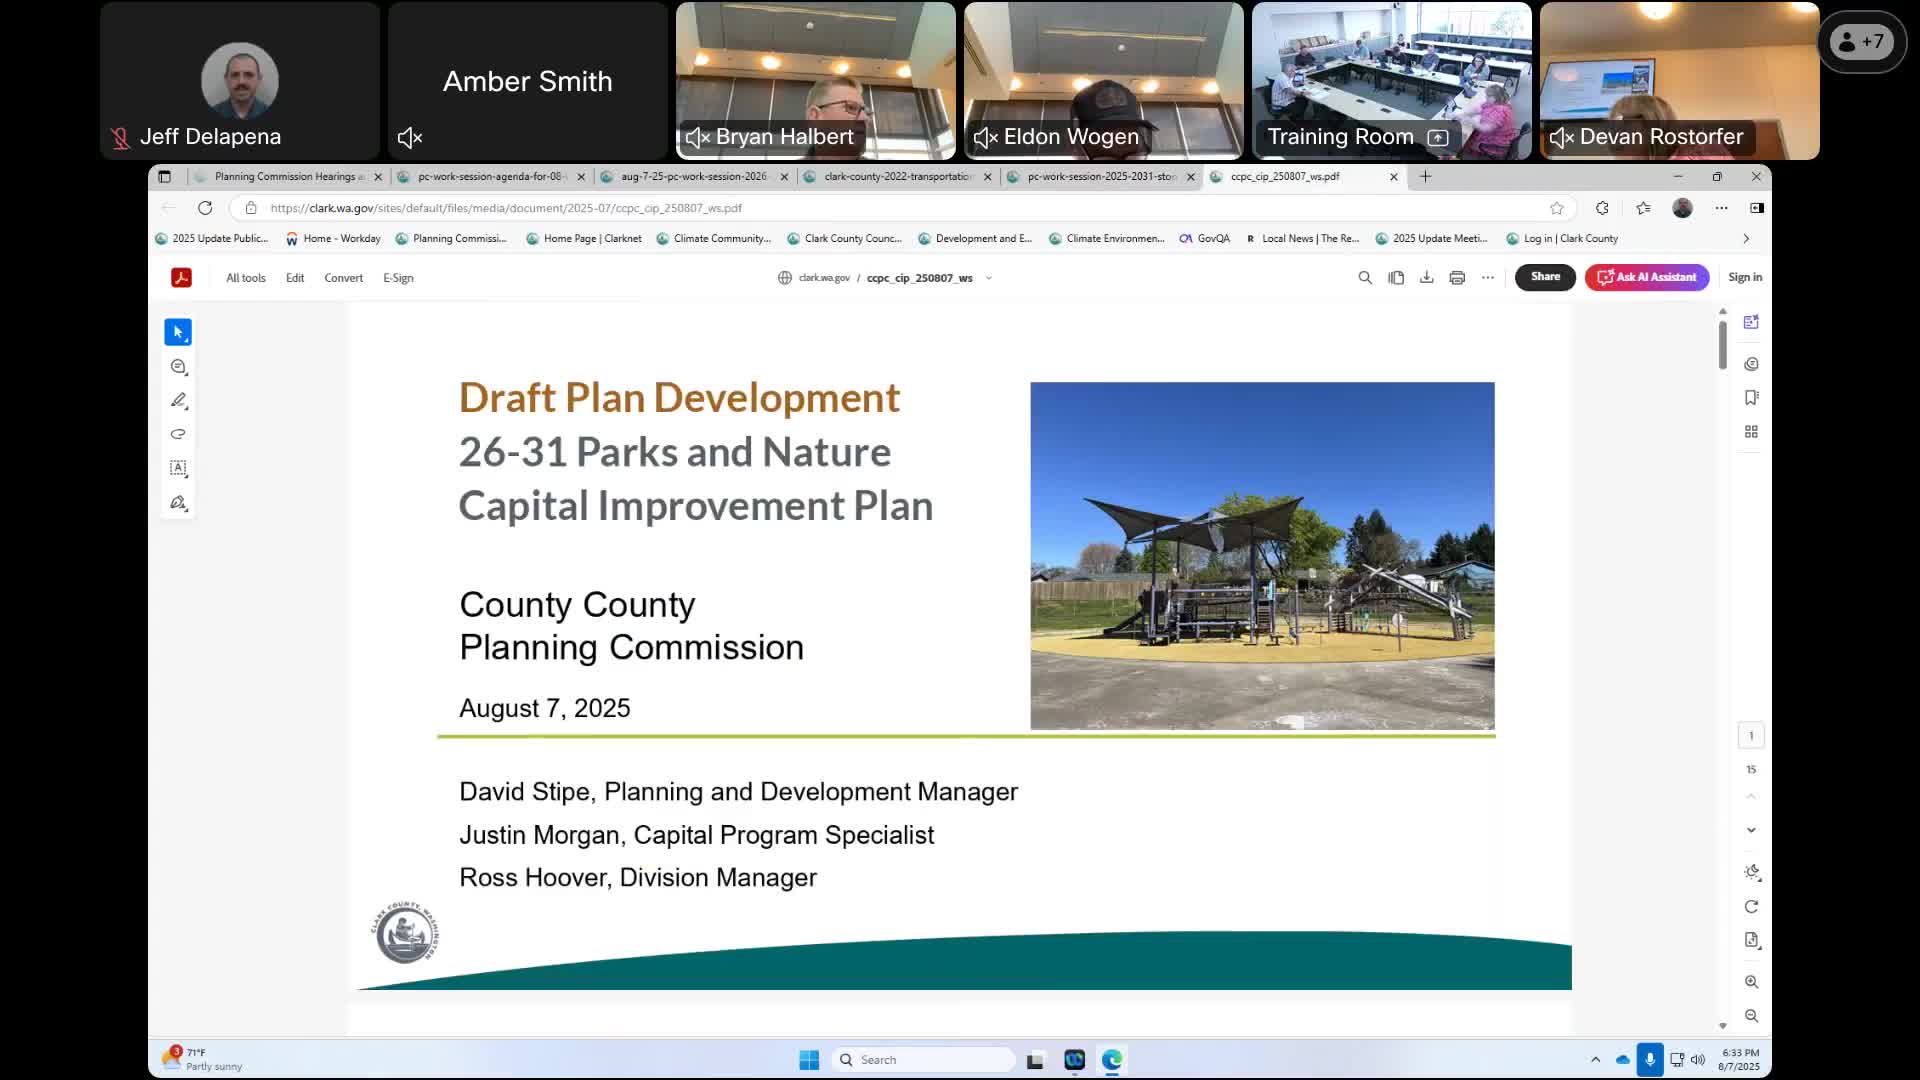Switch to the Planning Commission Hearings tab

tap(285, 177)
